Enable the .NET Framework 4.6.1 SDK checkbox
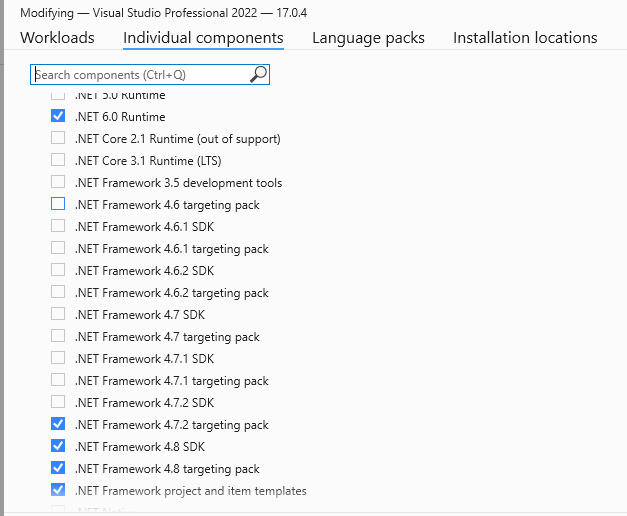 pyautogui.click(x=58, y=227)
